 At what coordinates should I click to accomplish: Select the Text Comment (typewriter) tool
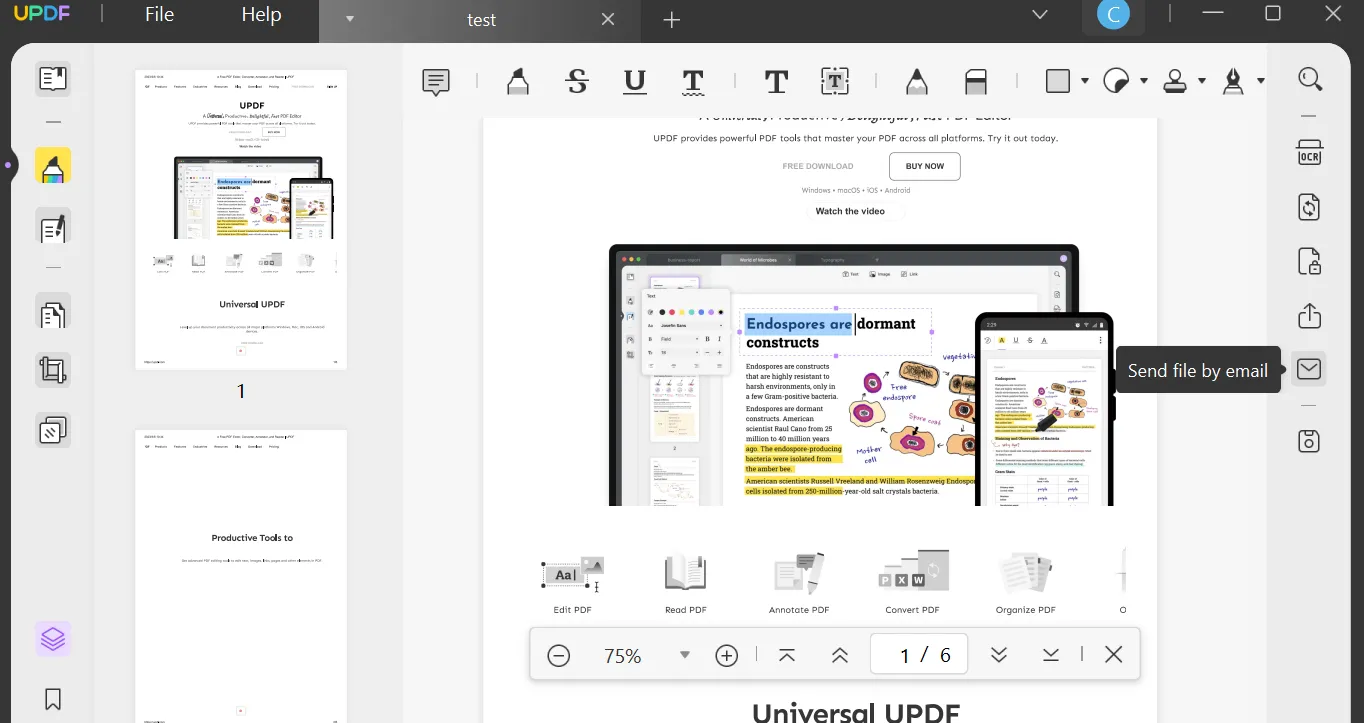(x=776, y=81)
